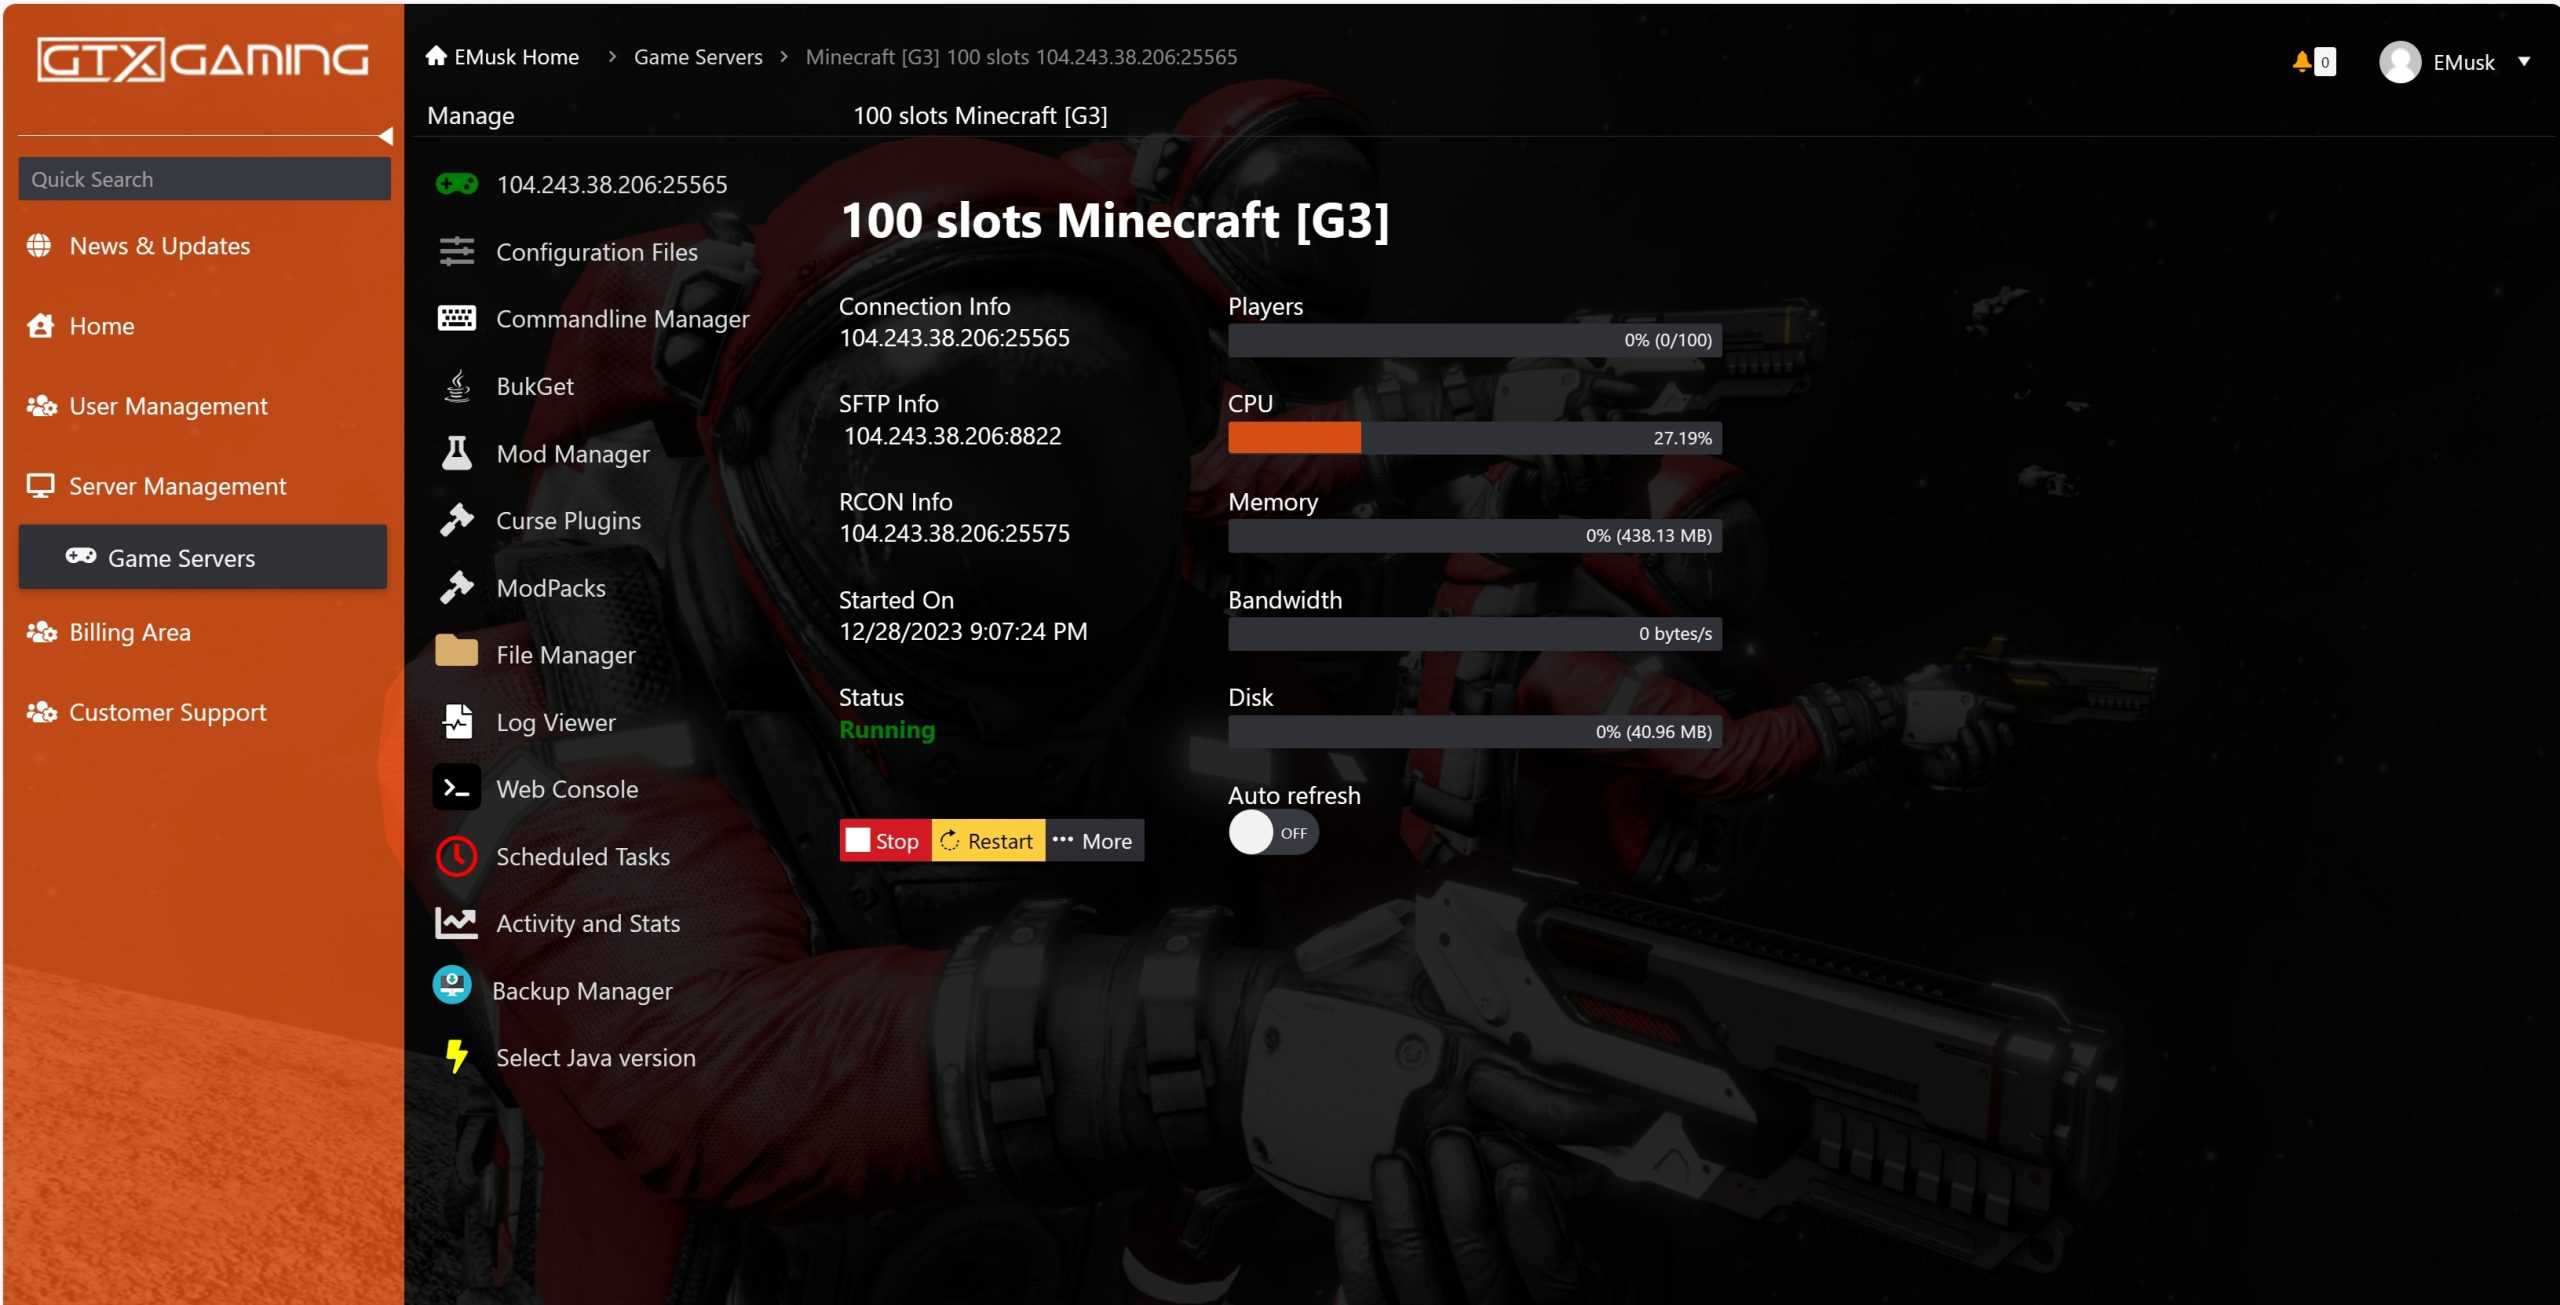View Scheduled Tasks
The height and width of the screenshot is (1305, 2560).
coord(583,856)
